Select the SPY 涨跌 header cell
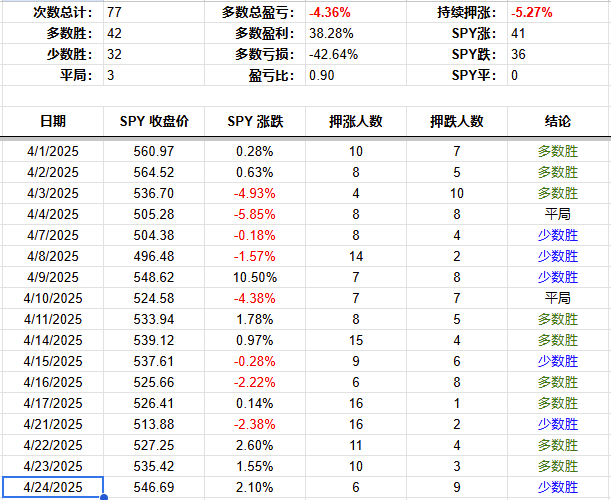This screenshot has height=500, width=611. pyautogui.click(x=254, y=121)
